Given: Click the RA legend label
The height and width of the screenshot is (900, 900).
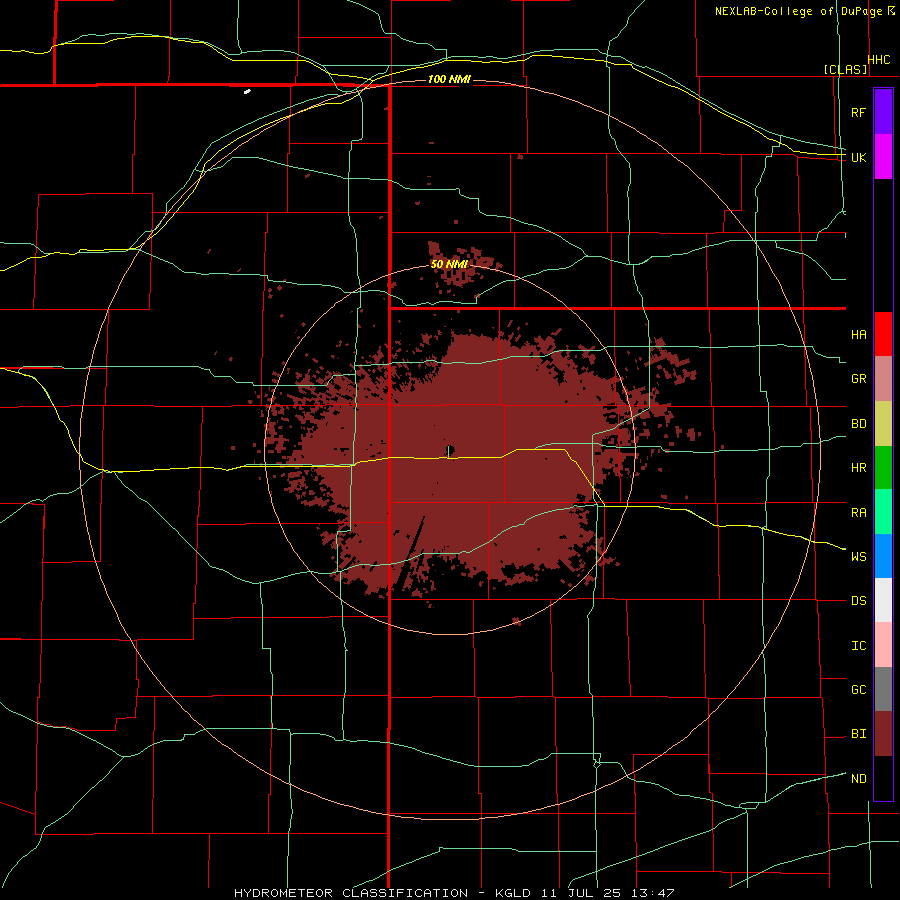Looking at the screenshot, I should (x=858, y=513).
